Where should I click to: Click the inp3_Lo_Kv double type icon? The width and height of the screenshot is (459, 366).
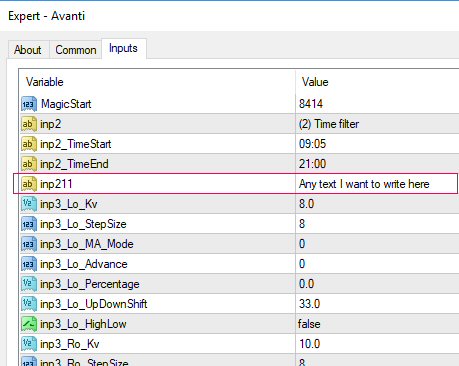(x=29, y=204)
